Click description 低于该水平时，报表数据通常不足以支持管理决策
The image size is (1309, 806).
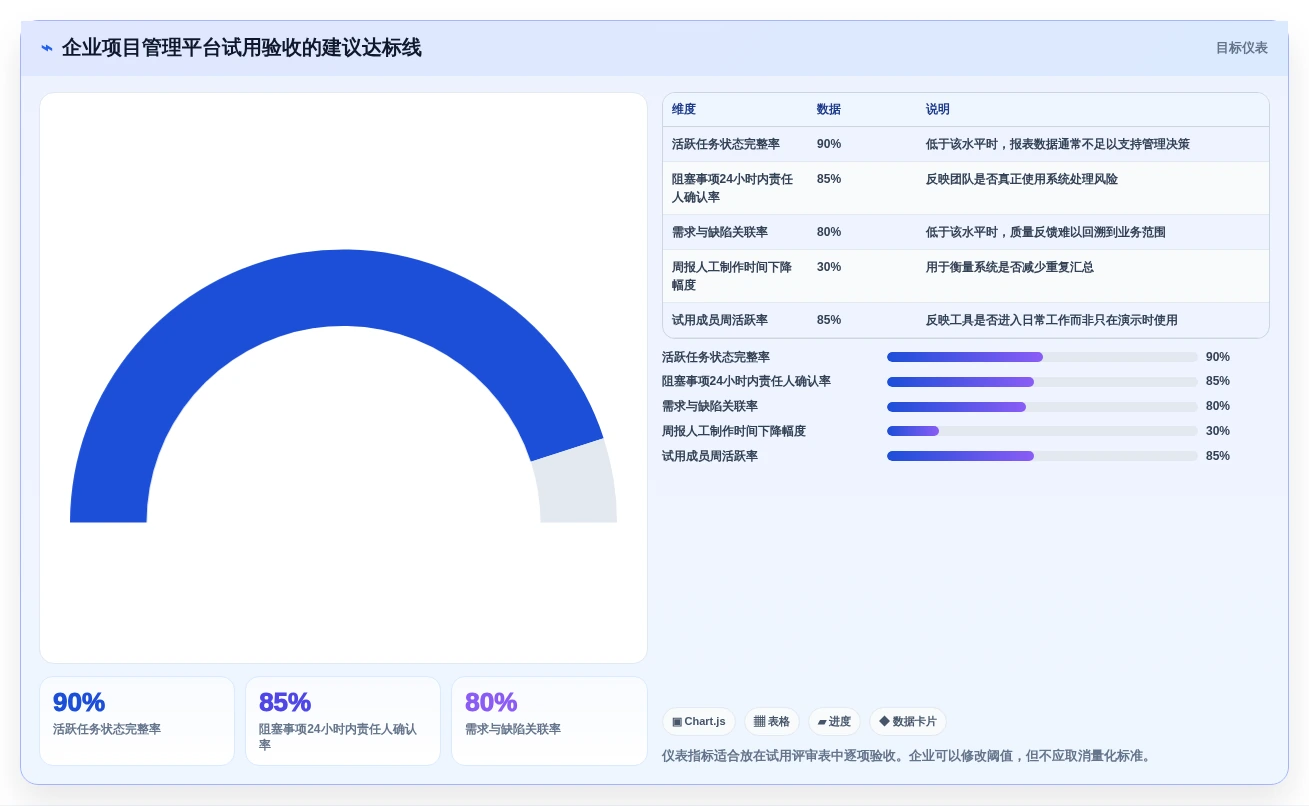pos(1058,145)
